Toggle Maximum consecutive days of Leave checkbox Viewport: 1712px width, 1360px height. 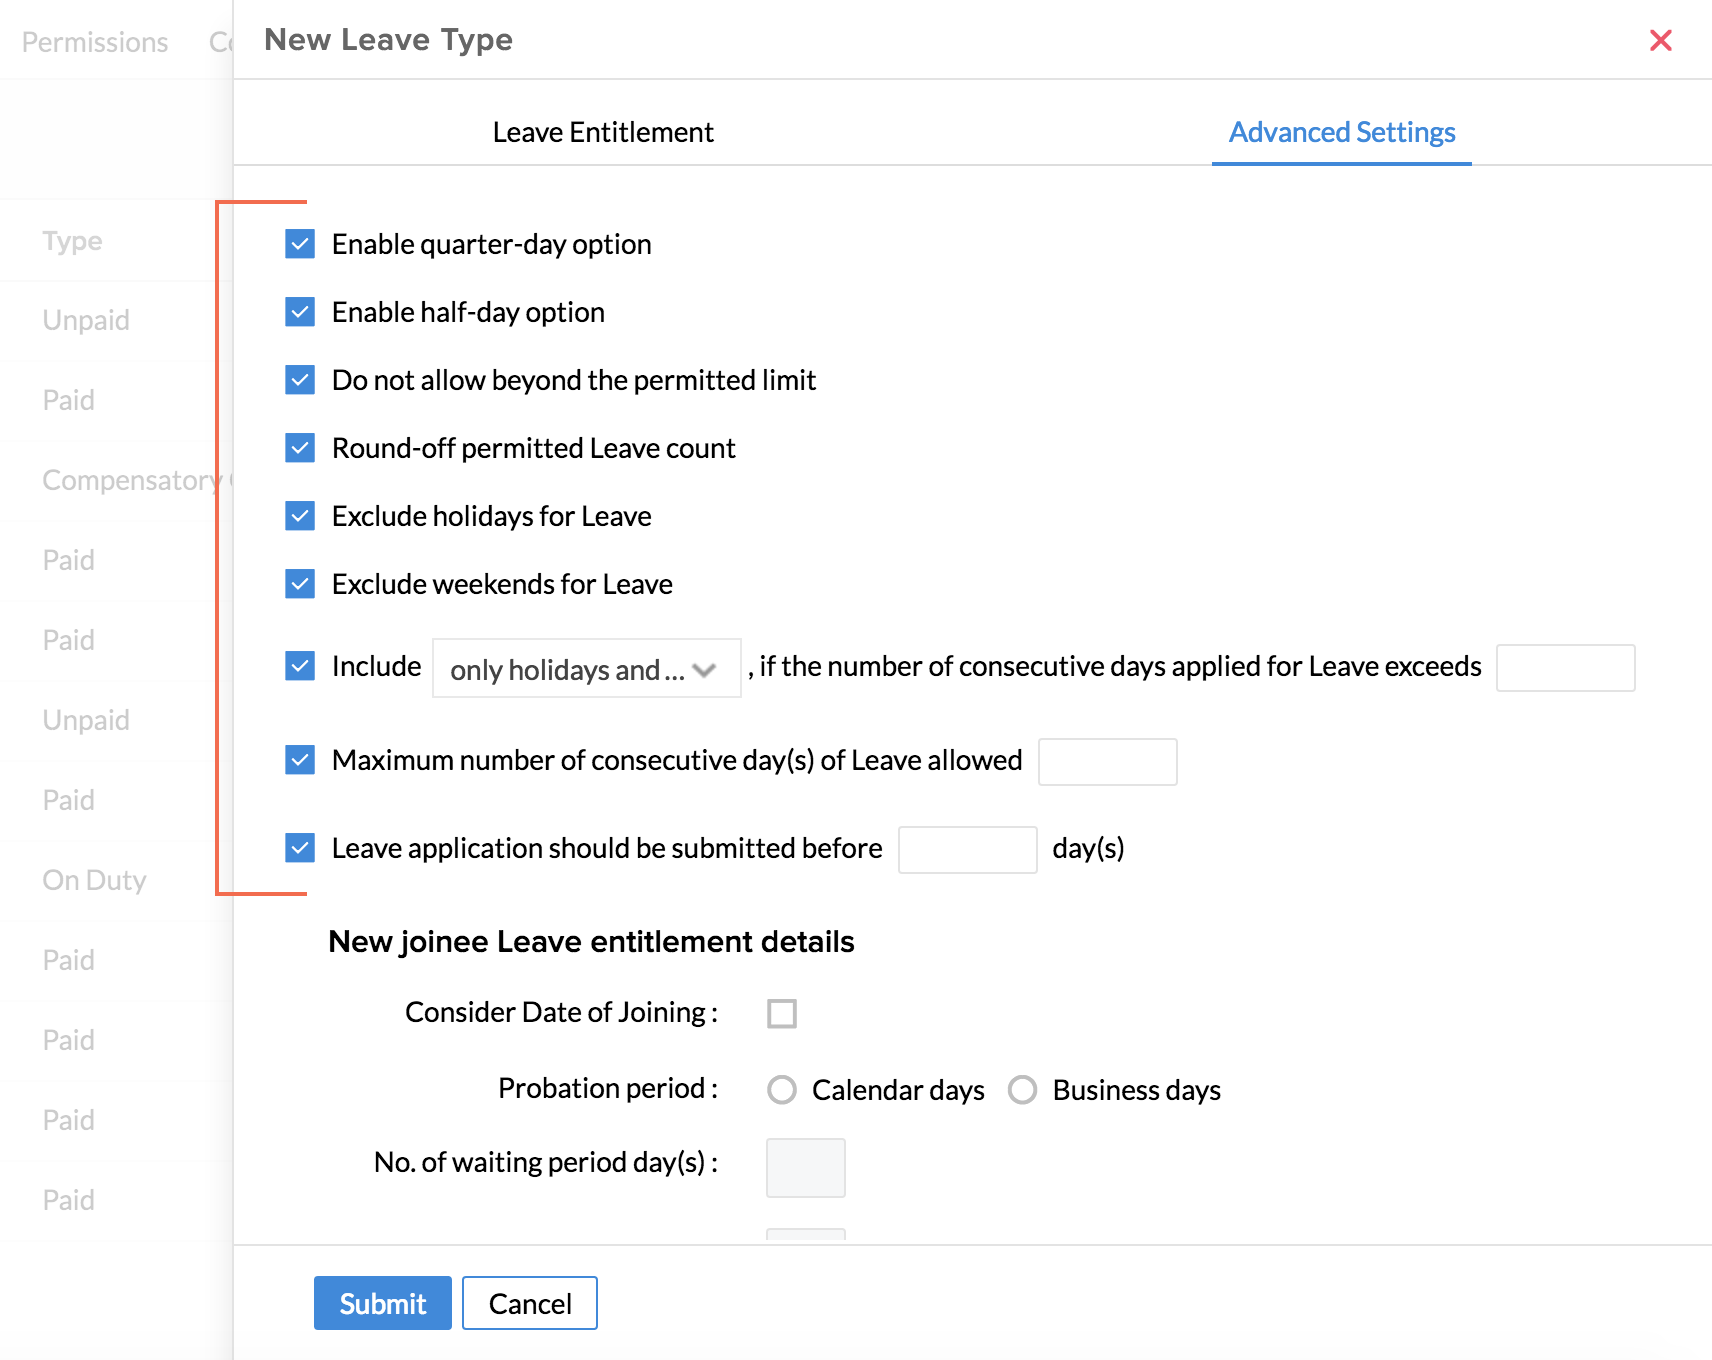(300, 760)
